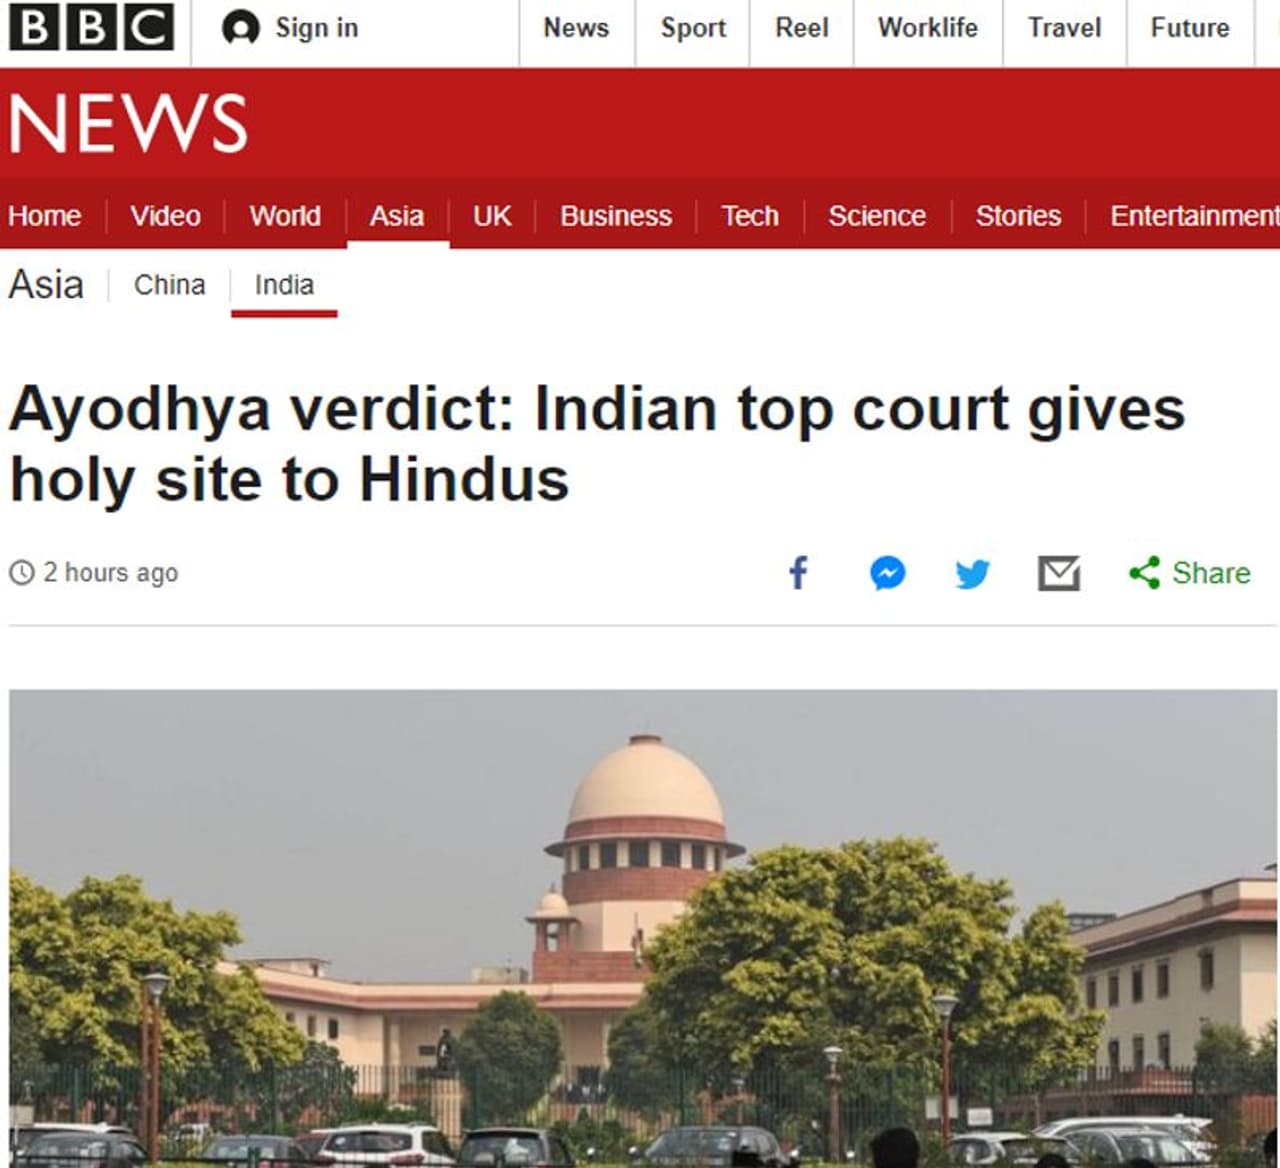Click the Asia section heading link
The width and height of the screenshot is (1280, 1168).
[x=46, y=284]
